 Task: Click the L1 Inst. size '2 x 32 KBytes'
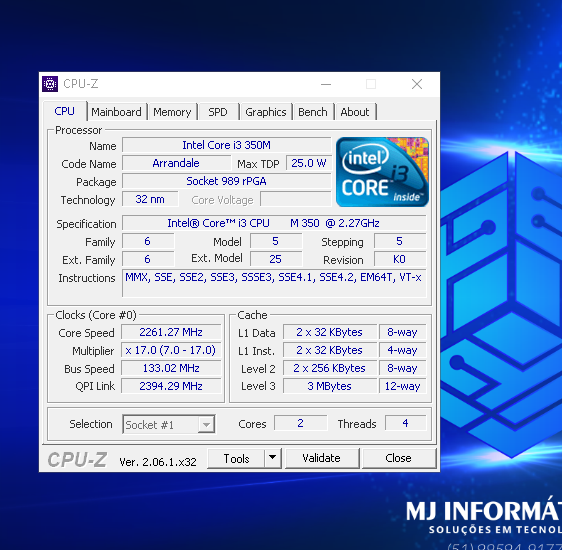(329, 350)
